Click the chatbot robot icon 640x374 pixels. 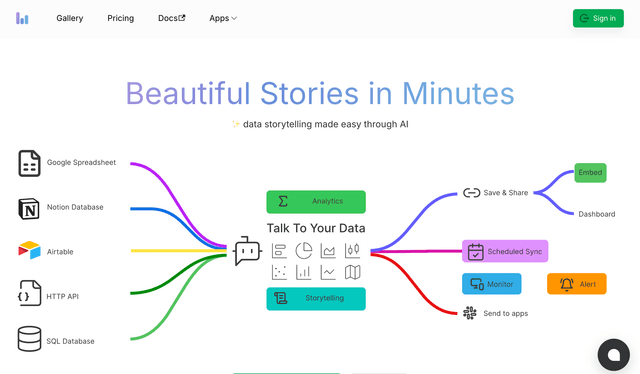point(247,251)
